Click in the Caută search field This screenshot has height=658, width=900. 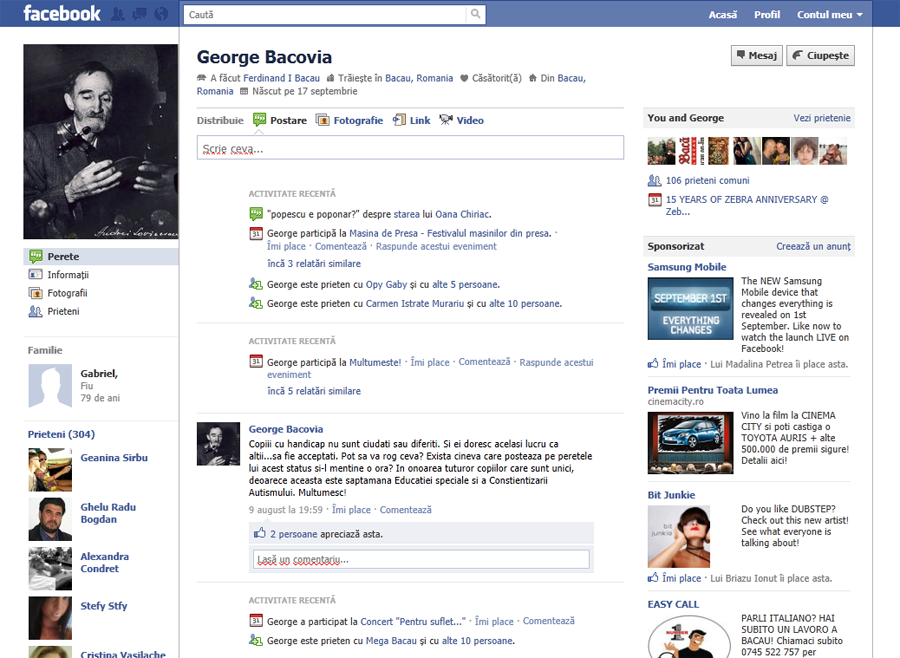coord(325,14)
